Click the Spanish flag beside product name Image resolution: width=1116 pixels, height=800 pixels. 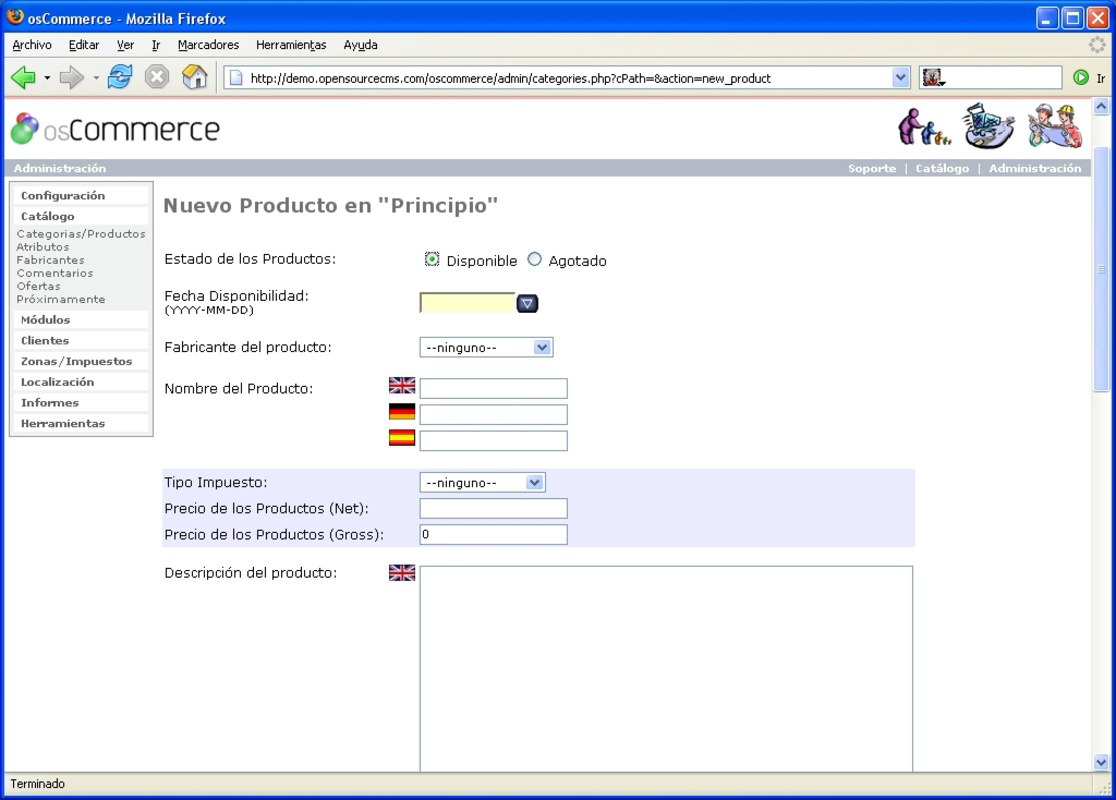click(x=402, y=438)
